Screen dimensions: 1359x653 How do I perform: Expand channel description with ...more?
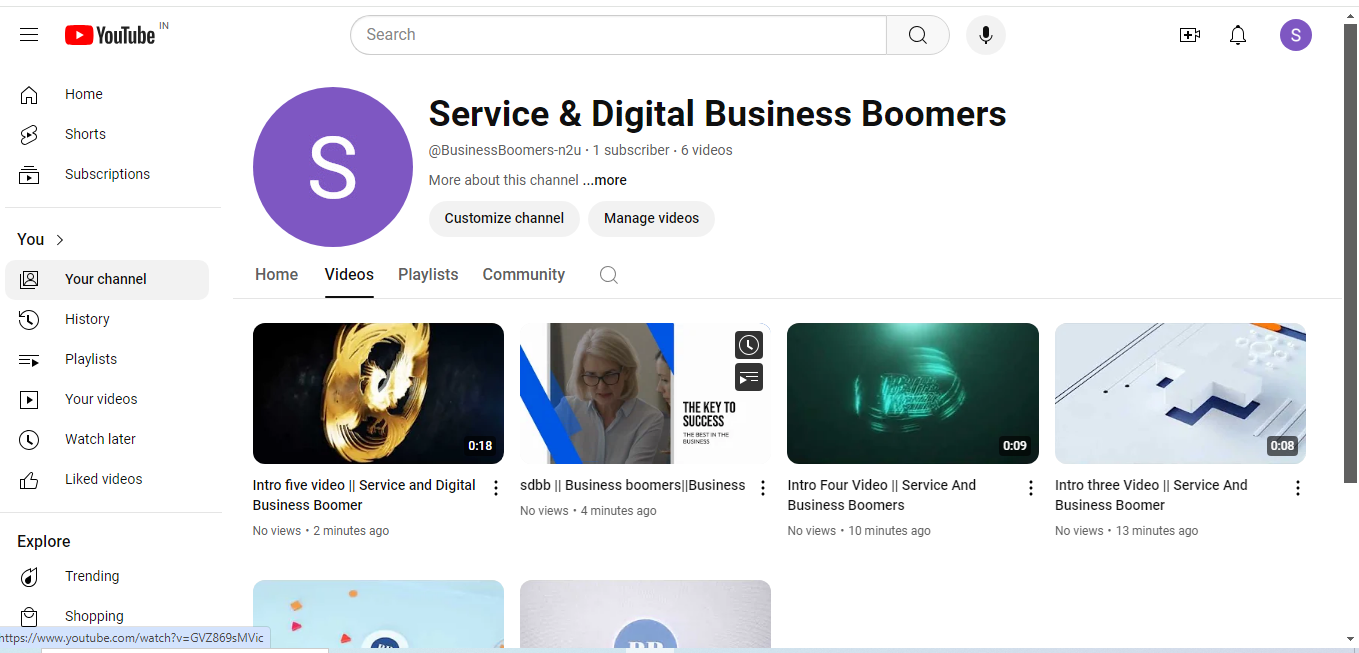605,181
